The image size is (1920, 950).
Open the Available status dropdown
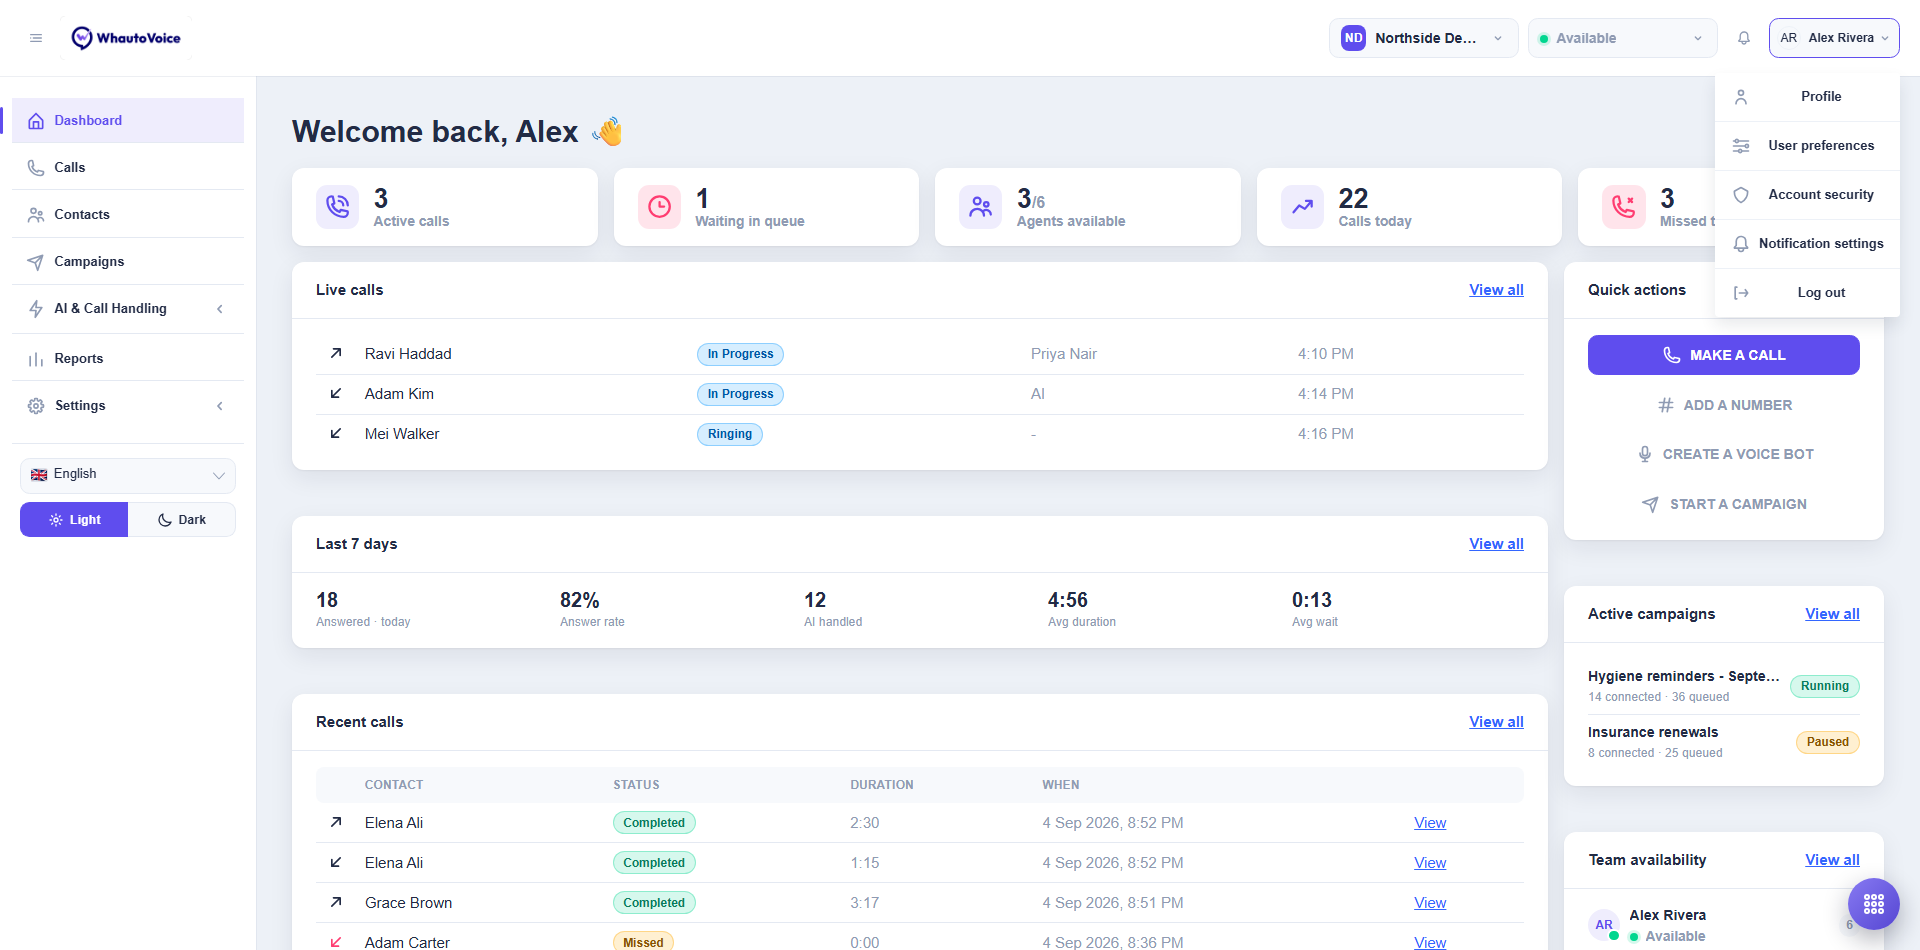[1622, 38]
